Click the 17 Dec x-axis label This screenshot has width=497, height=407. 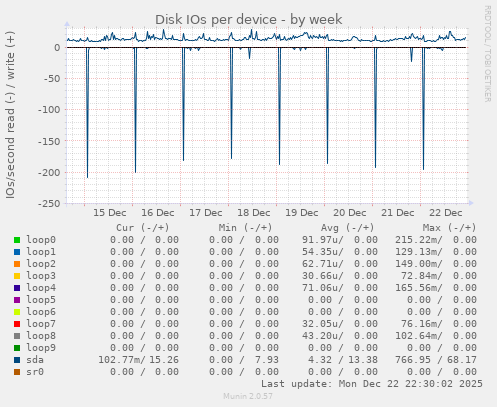pos(206,213)
